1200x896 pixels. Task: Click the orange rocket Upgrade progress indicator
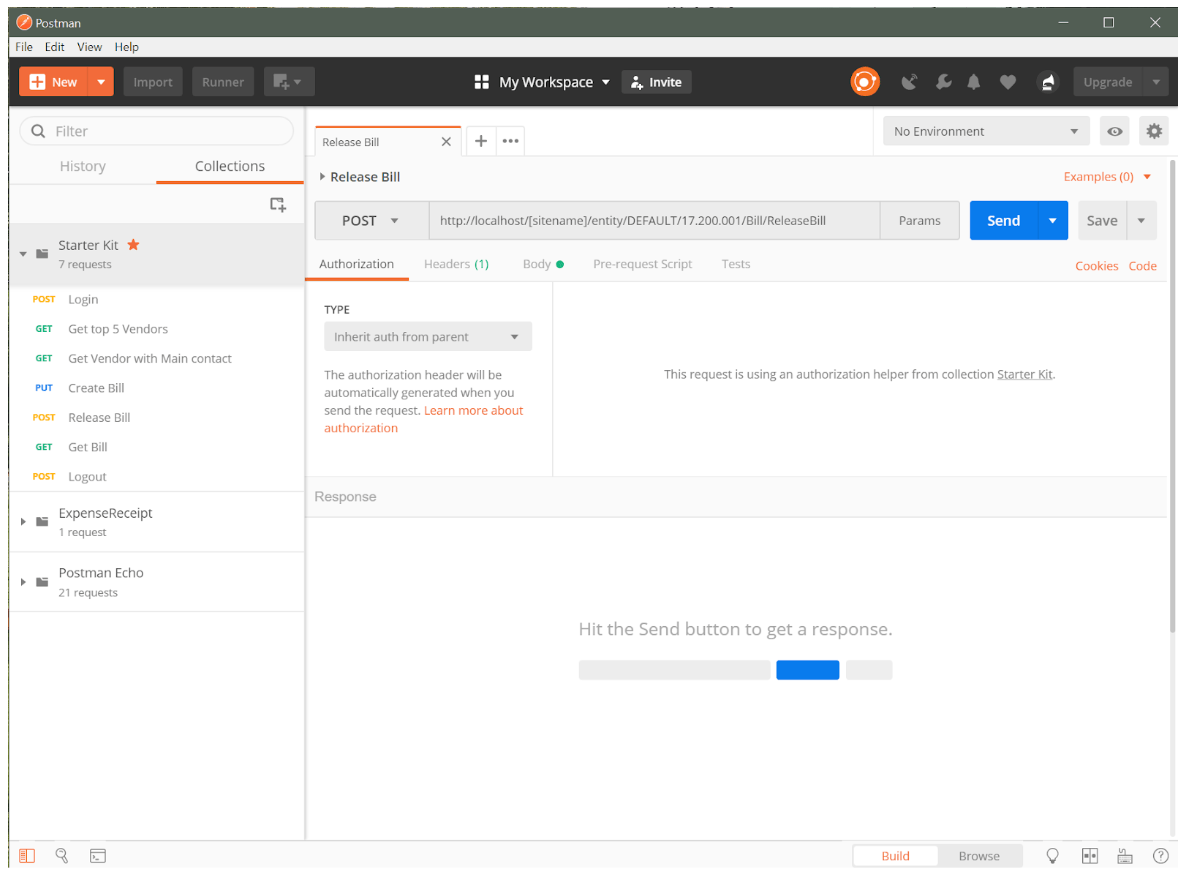point(865,81)
